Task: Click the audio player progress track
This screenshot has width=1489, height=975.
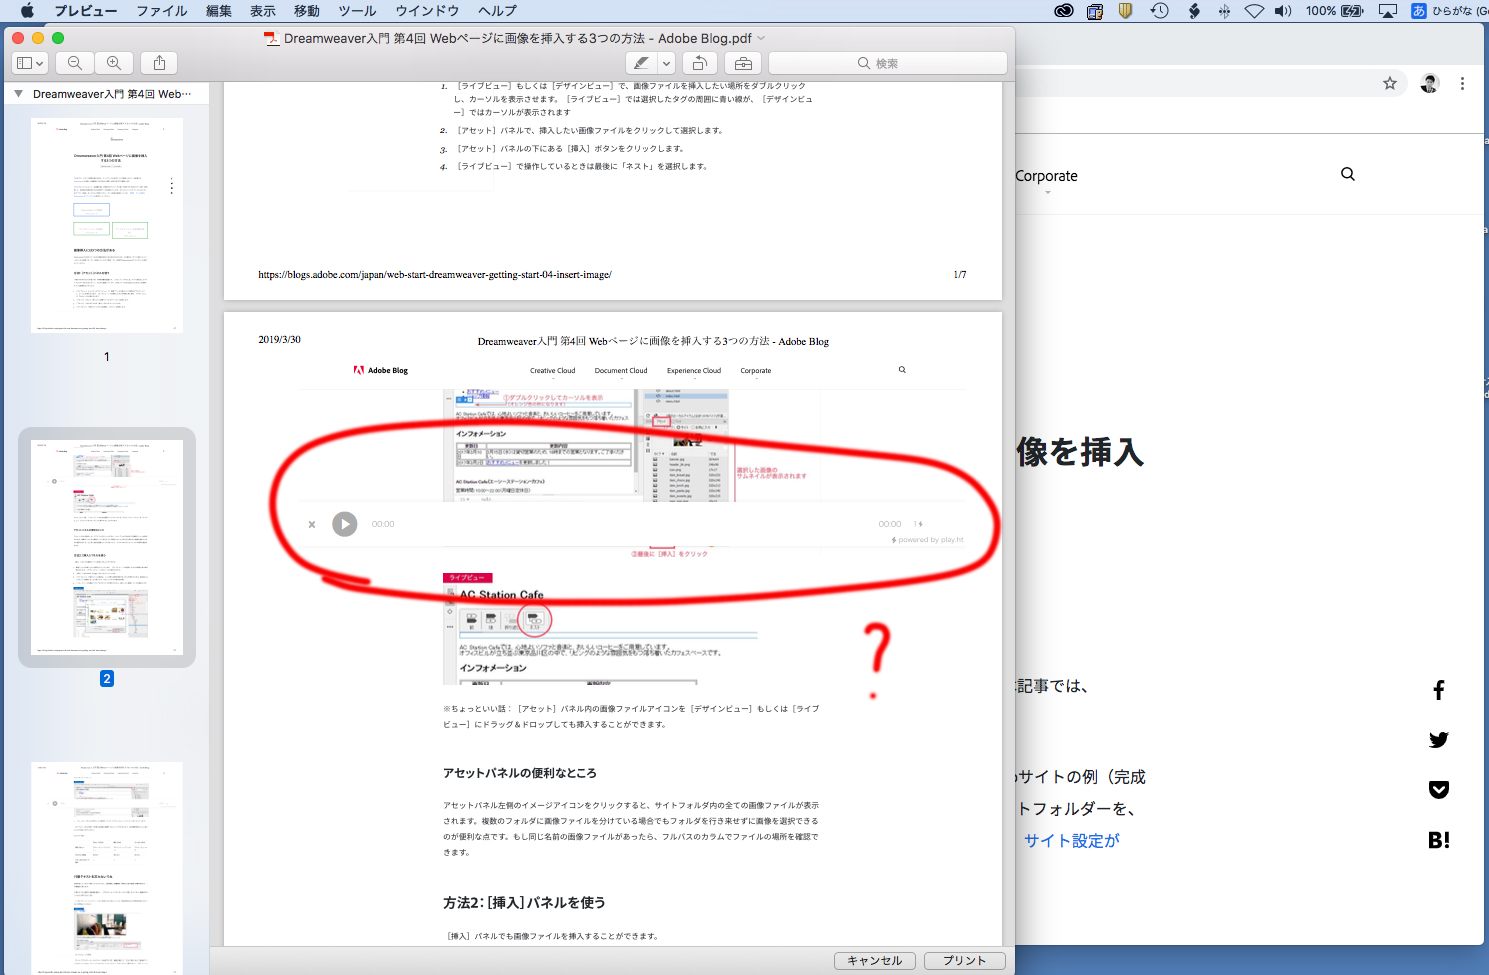Action: (x=635, y=524)
